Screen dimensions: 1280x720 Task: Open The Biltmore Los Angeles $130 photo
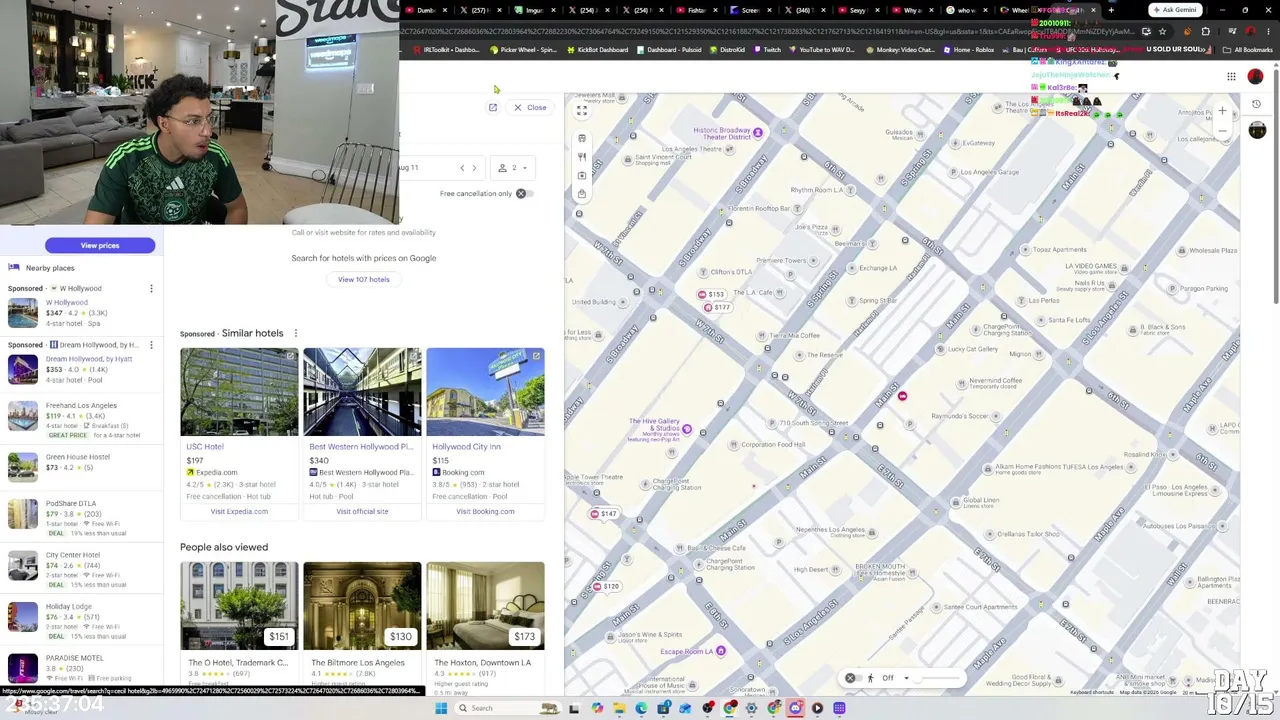362,606
